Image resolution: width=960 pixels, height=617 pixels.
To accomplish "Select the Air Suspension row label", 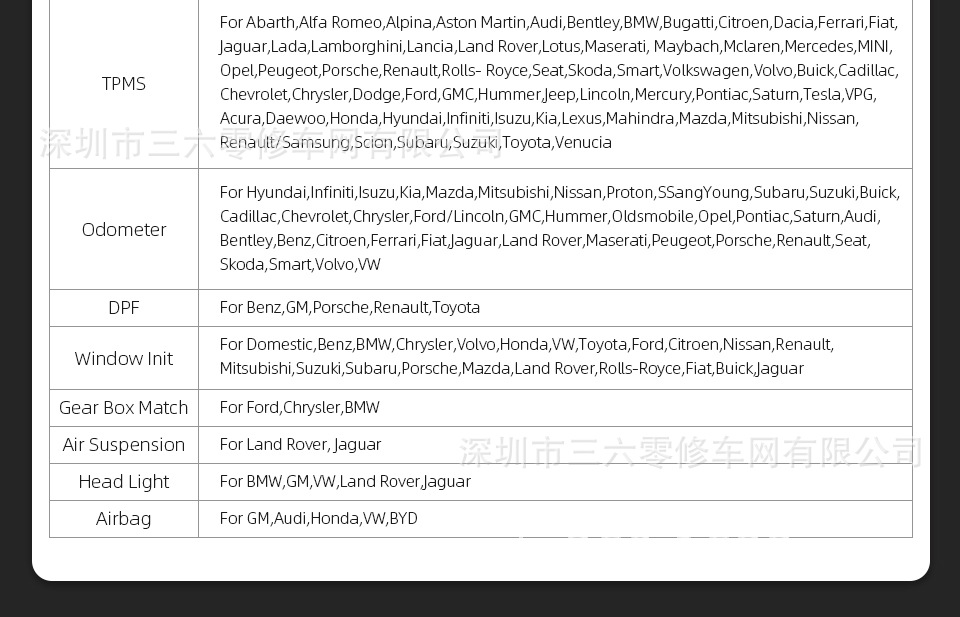I will pos(124,445).
